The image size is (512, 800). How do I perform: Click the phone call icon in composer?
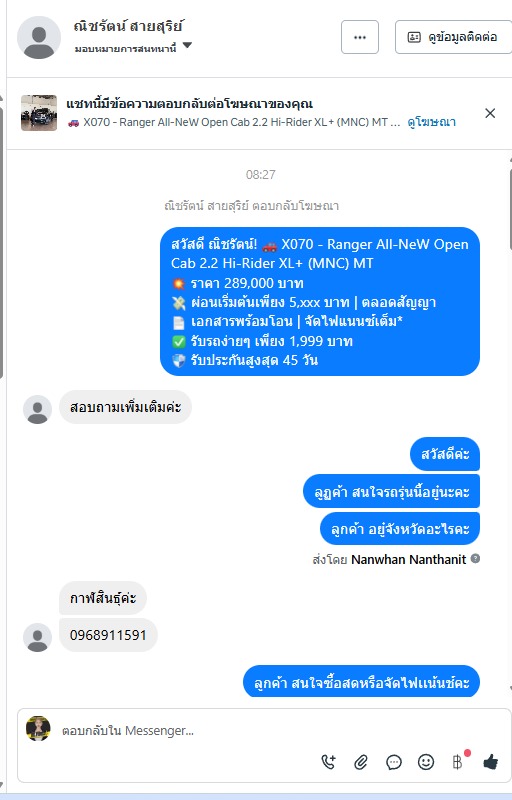pos(328,762)
